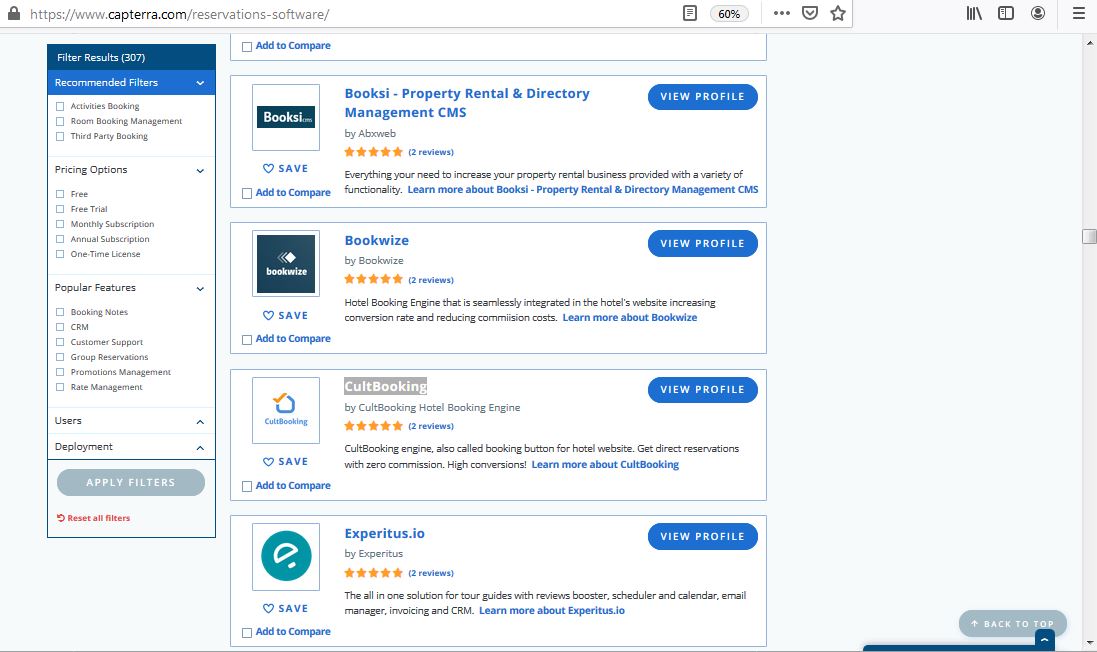The image size is (1097, 652).
Task: Enable the Free Trial pricing filter
Action: click(60, 208)
